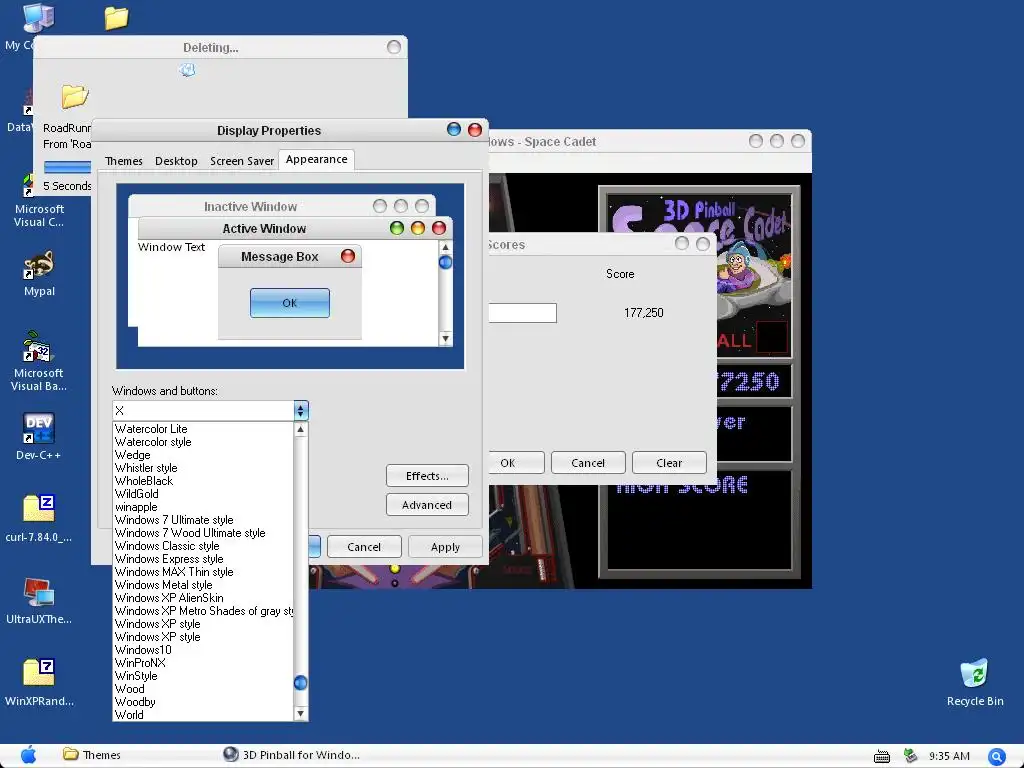The image size is (1024, 768).
Task: Click the red close orb of Message Box preview
Action: pos(348,256)
